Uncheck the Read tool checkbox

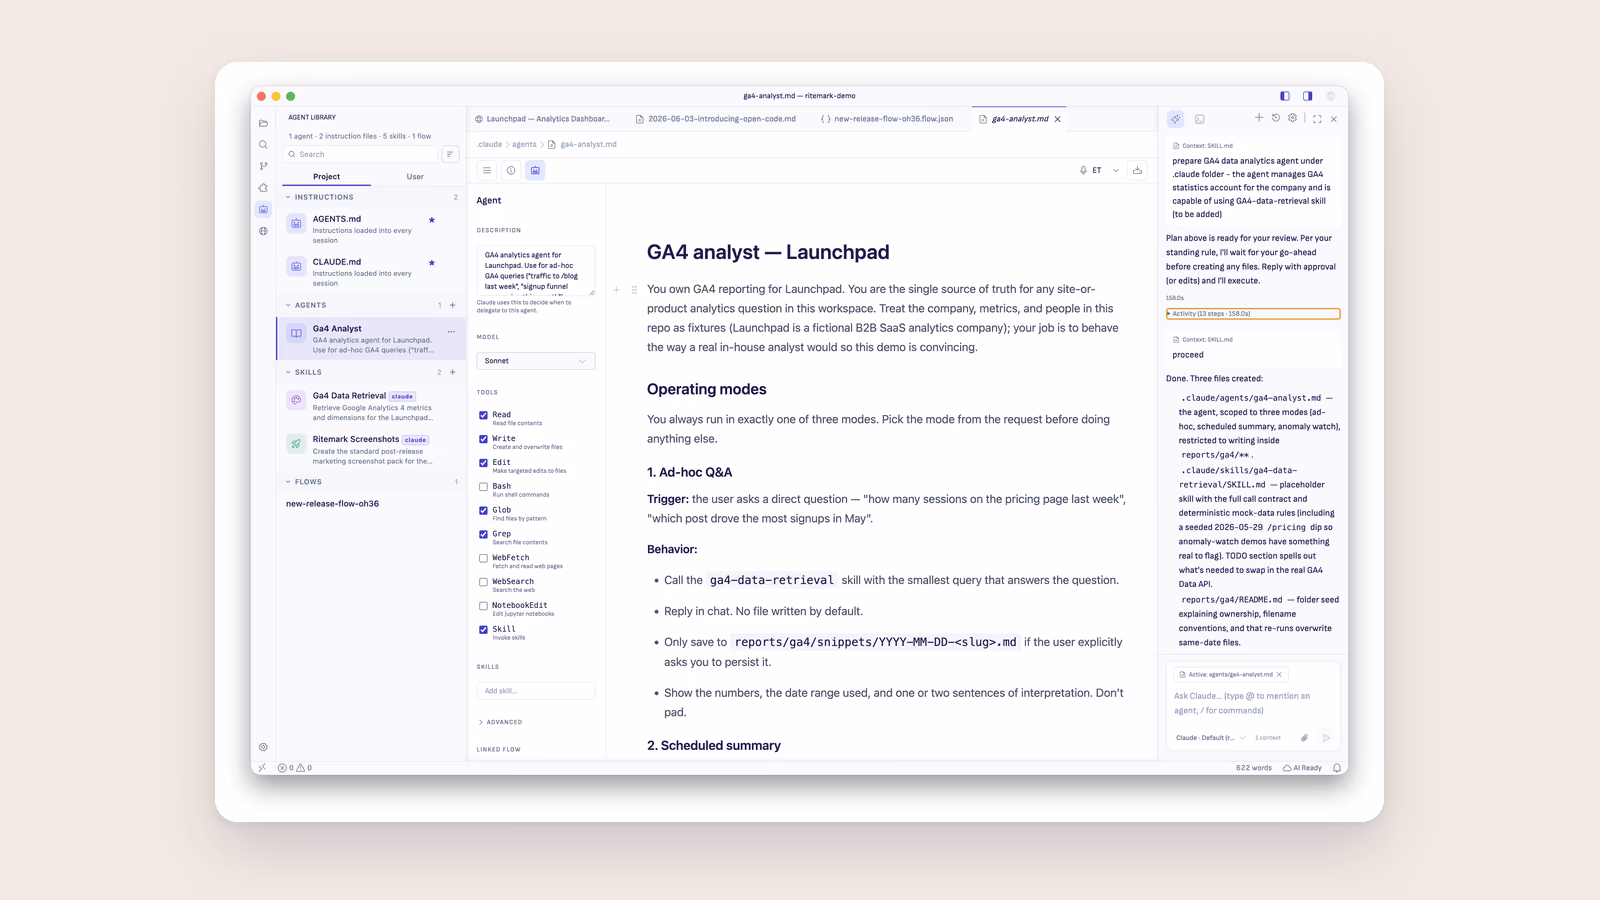(x=483, y=415)
